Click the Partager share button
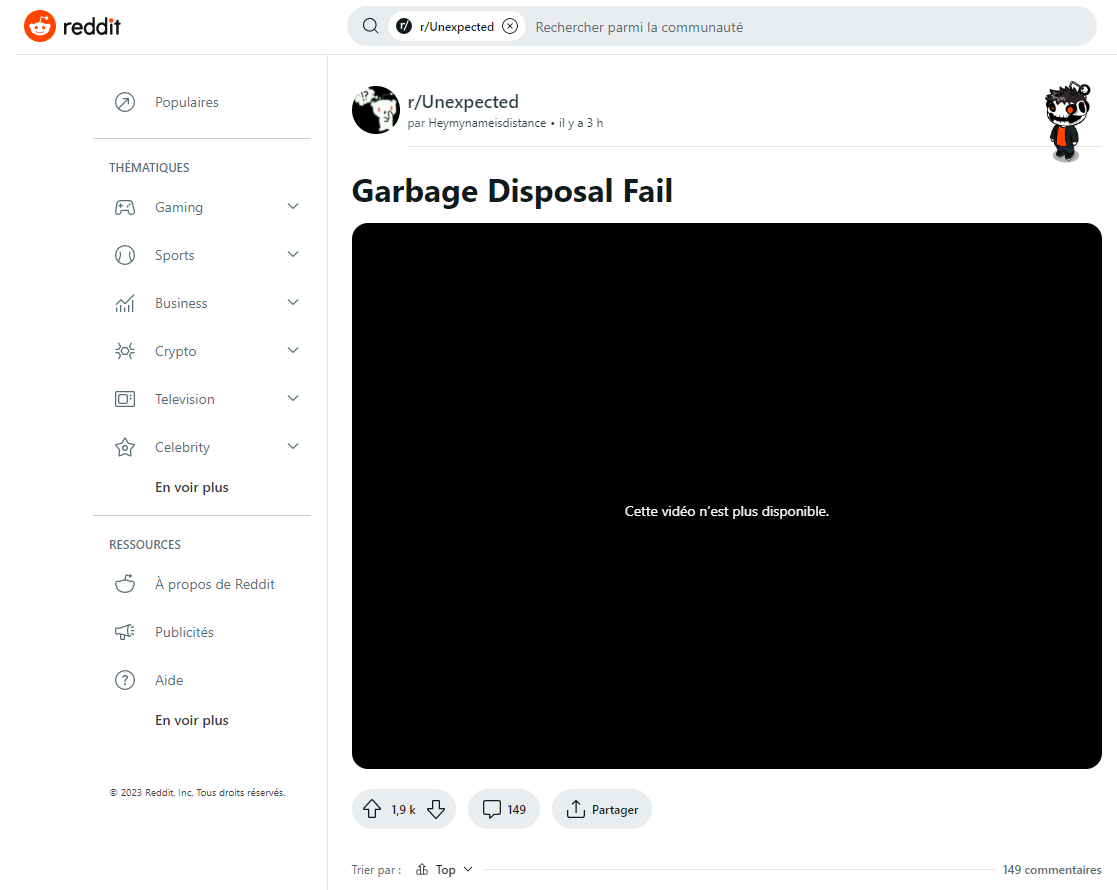 602,809
